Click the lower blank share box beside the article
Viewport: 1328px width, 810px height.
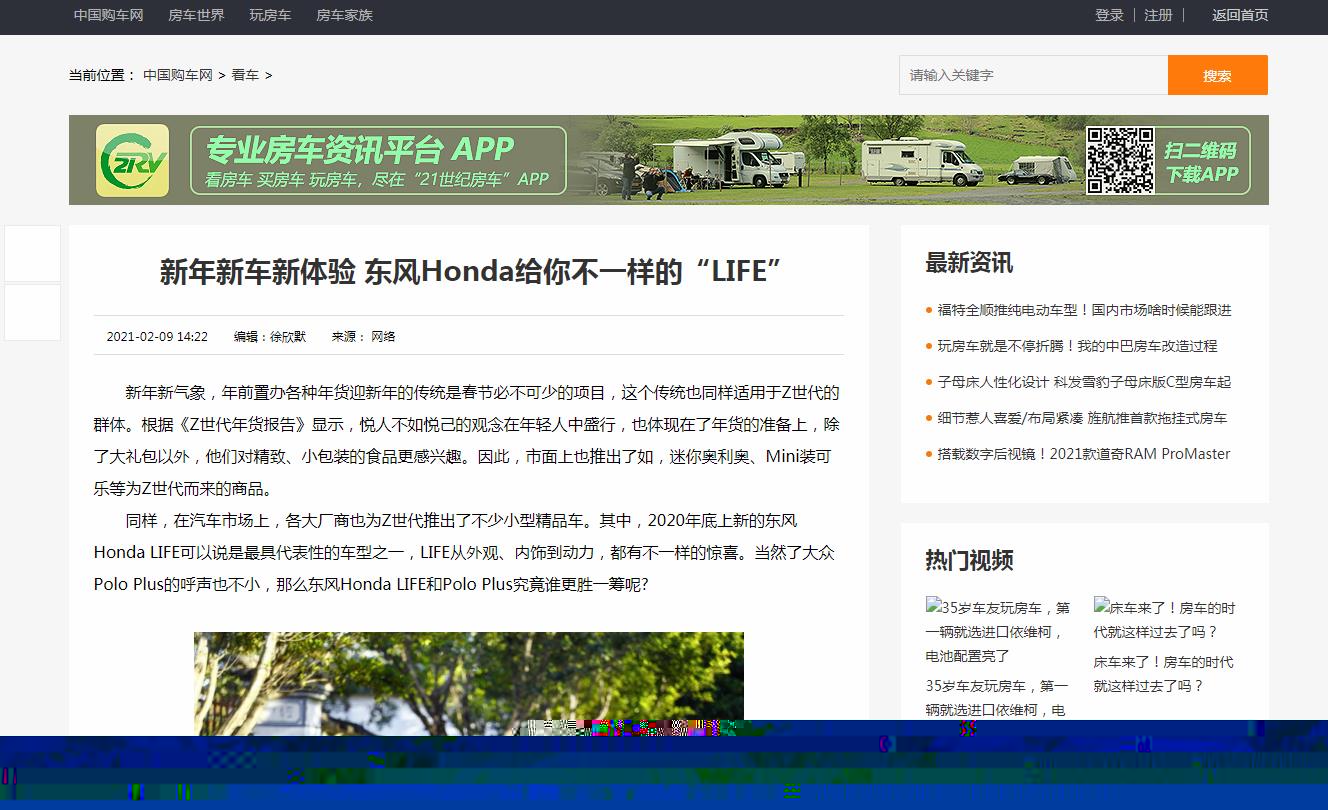[x=33, y=312]
